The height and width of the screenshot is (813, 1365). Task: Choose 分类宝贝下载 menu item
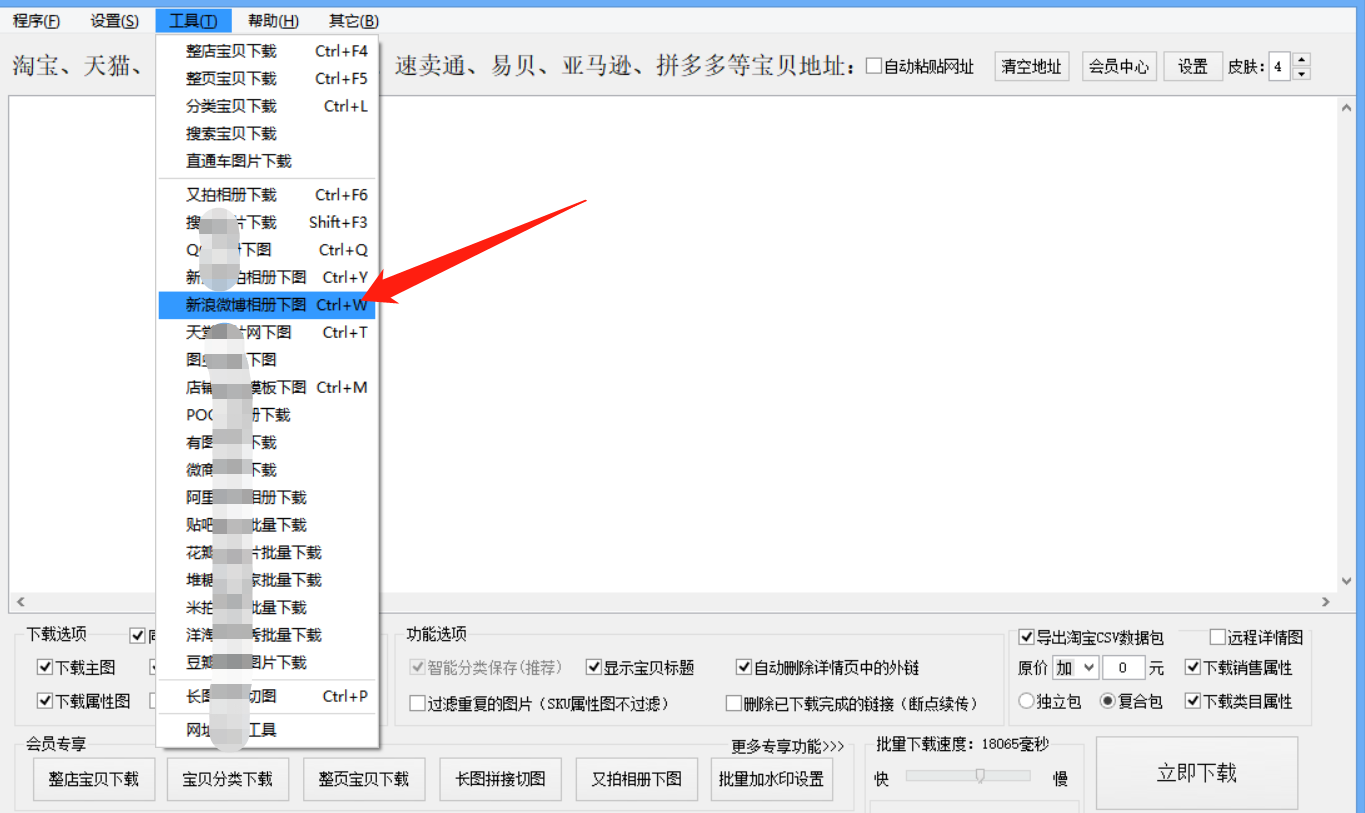tap(229, 105)
